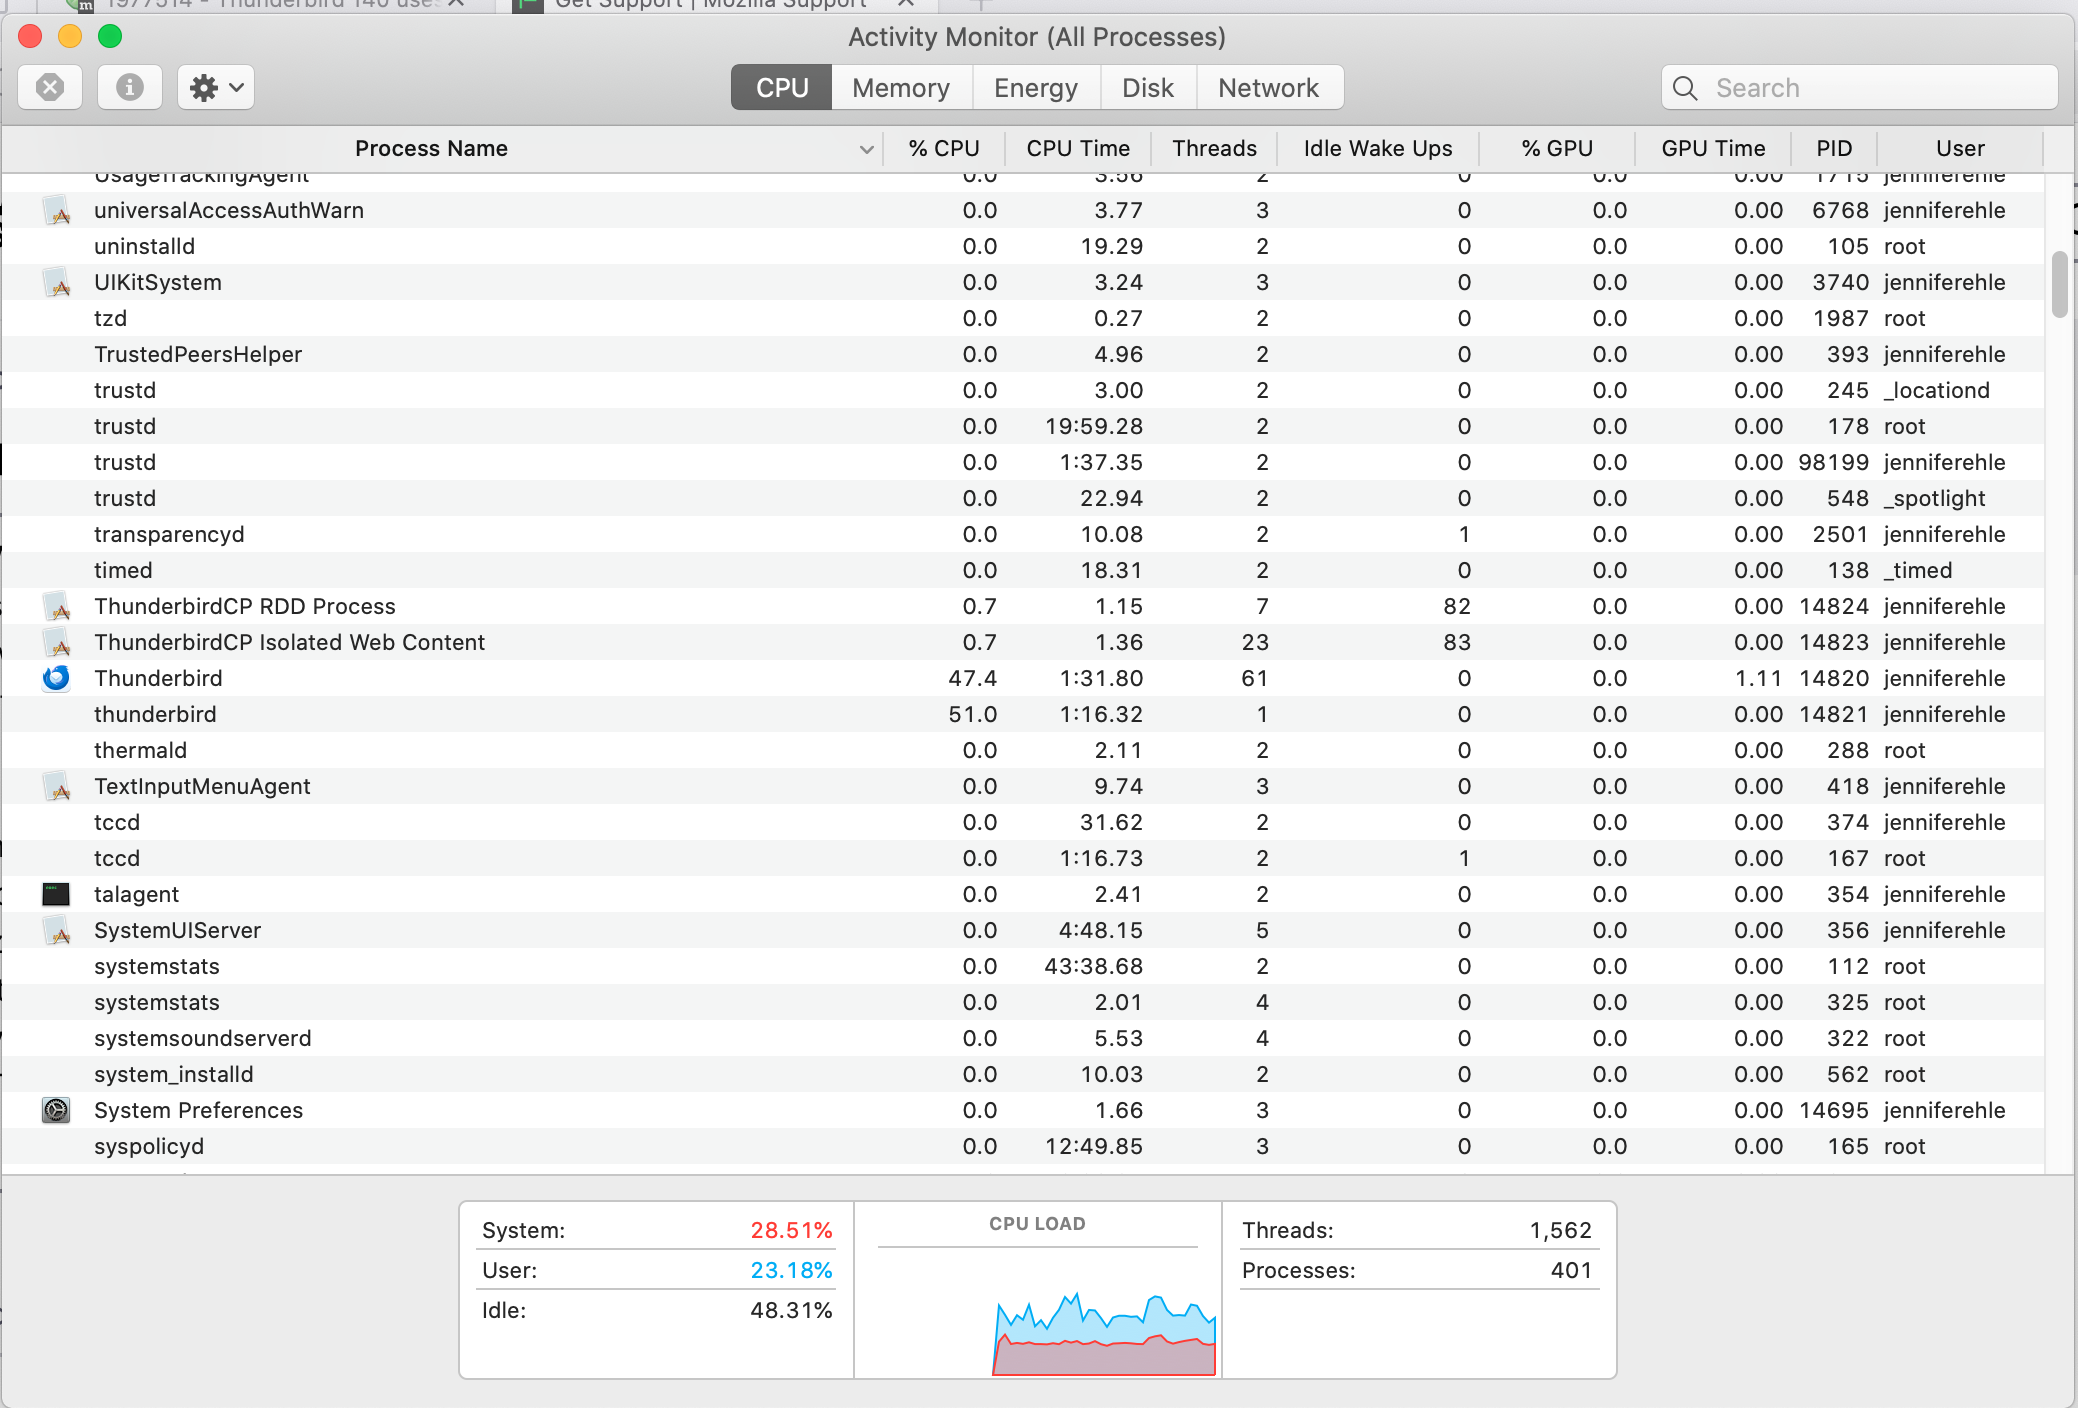Select the Network tab
This screenshot has width=2078, height=1408.
(x=1267, y=88)
